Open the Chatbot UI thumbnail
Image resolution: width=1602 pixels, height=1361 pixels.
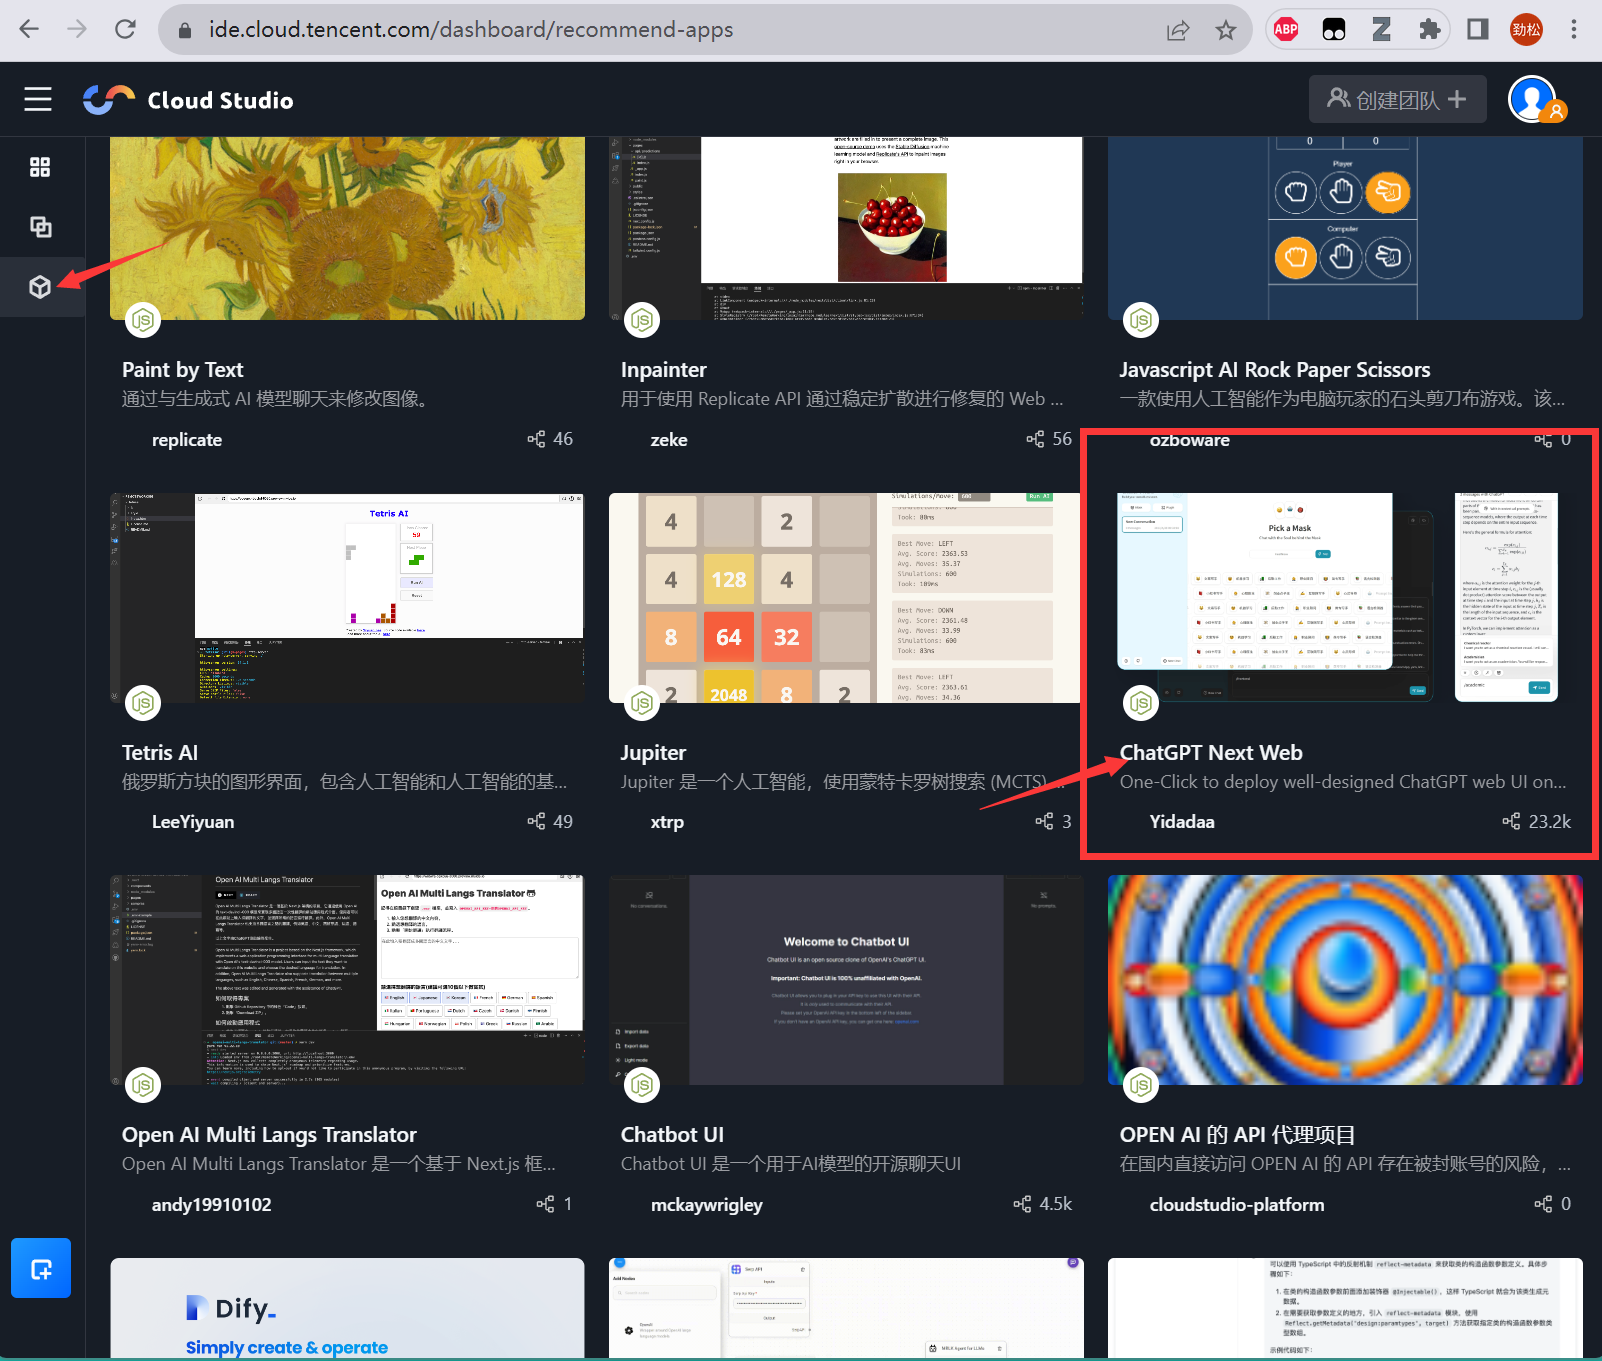[x=846, y=980]
